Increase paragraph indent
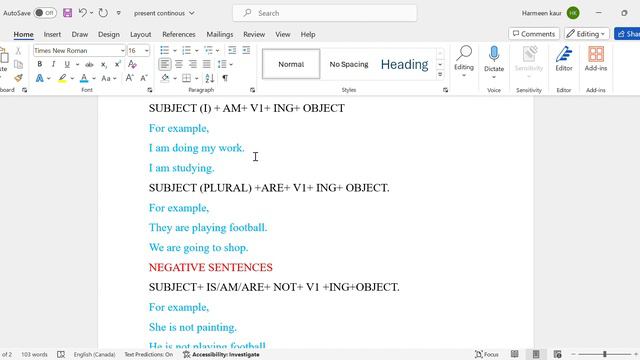The height and width of the screenshot is (360, 640). [x=246, y=50]
